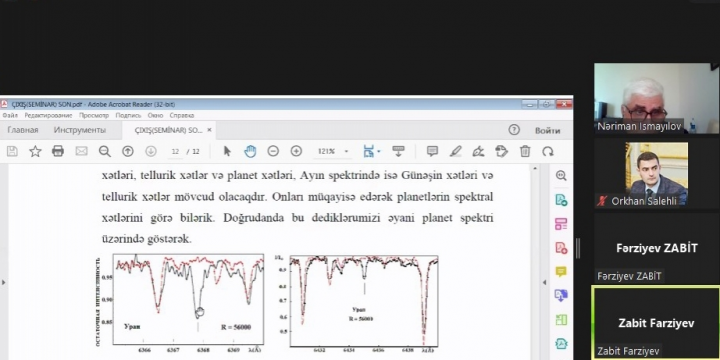Go to previous page with the up arrow
The height and width of the screenshot is (360, 720).
tap(128, 151)
